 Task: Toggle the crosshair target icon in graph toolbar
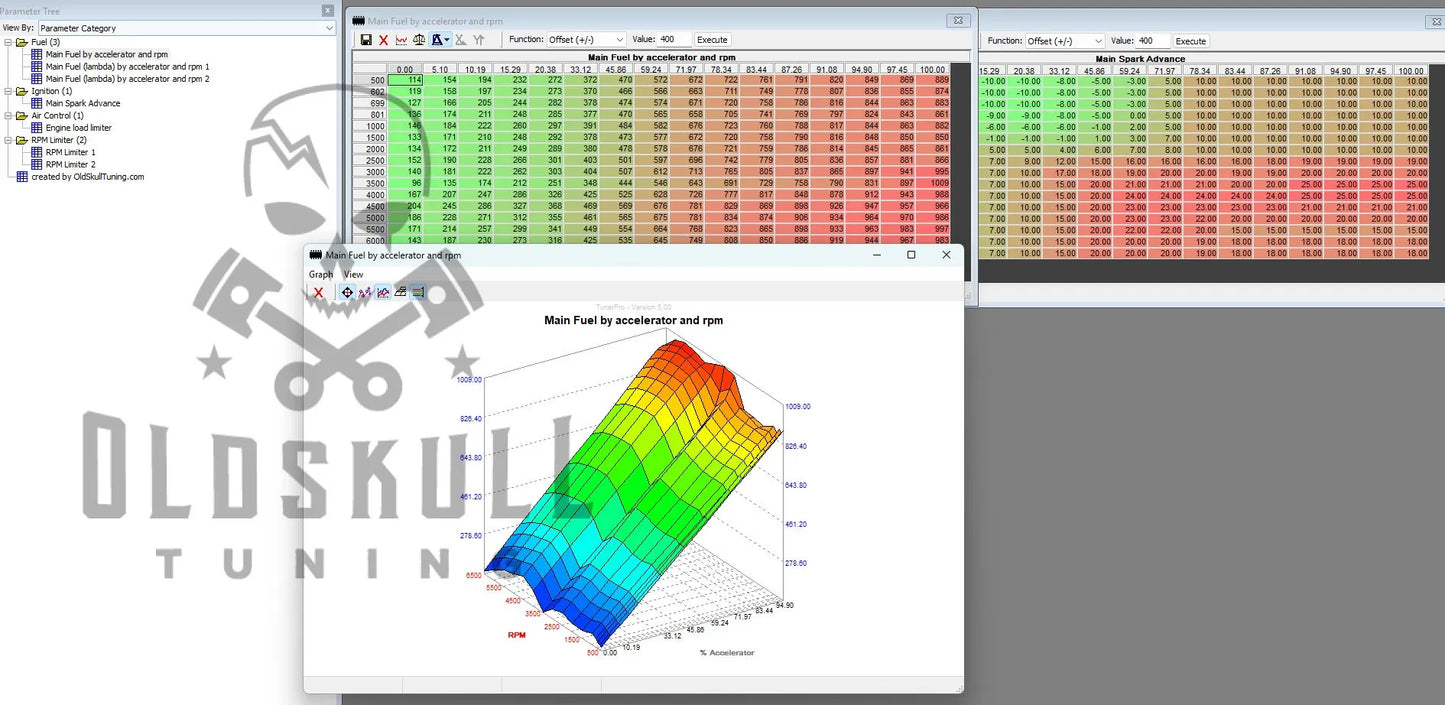pyautogui.click(x=347, y=292)
